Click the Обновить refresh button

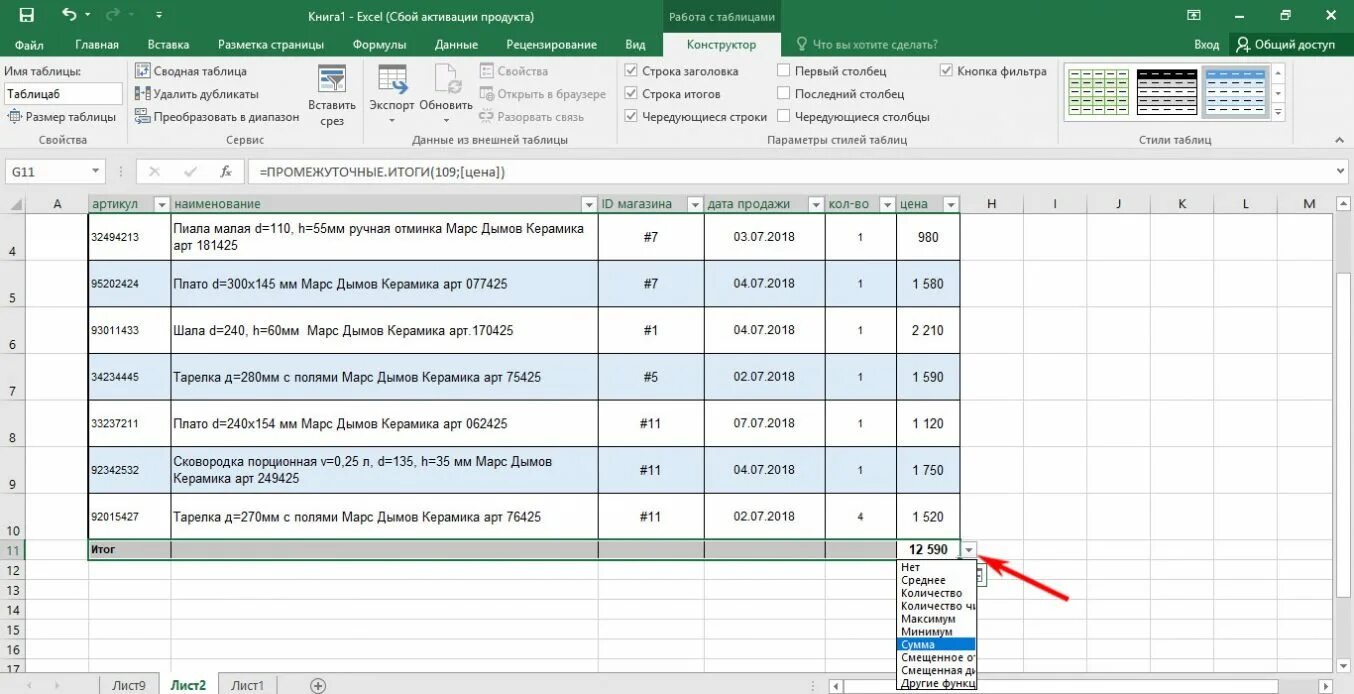coord(446,96)
